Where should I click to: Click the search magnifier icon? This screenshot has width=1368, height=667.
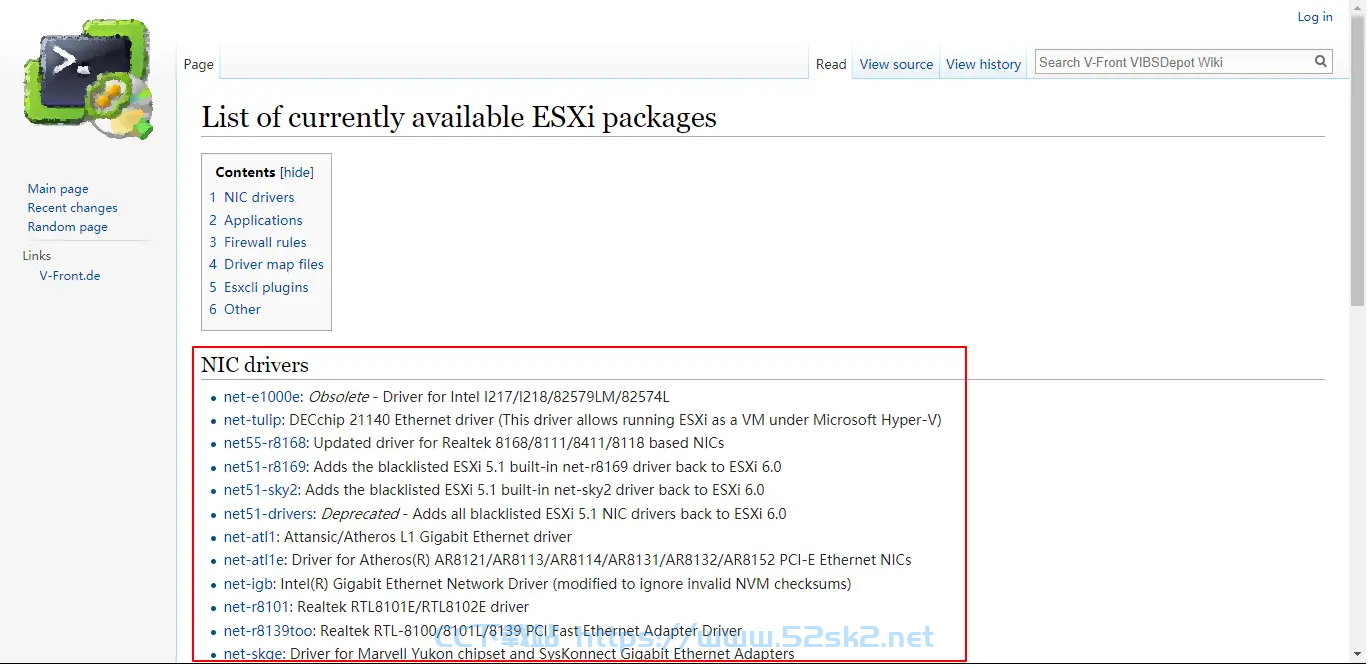coord(1321,62)
